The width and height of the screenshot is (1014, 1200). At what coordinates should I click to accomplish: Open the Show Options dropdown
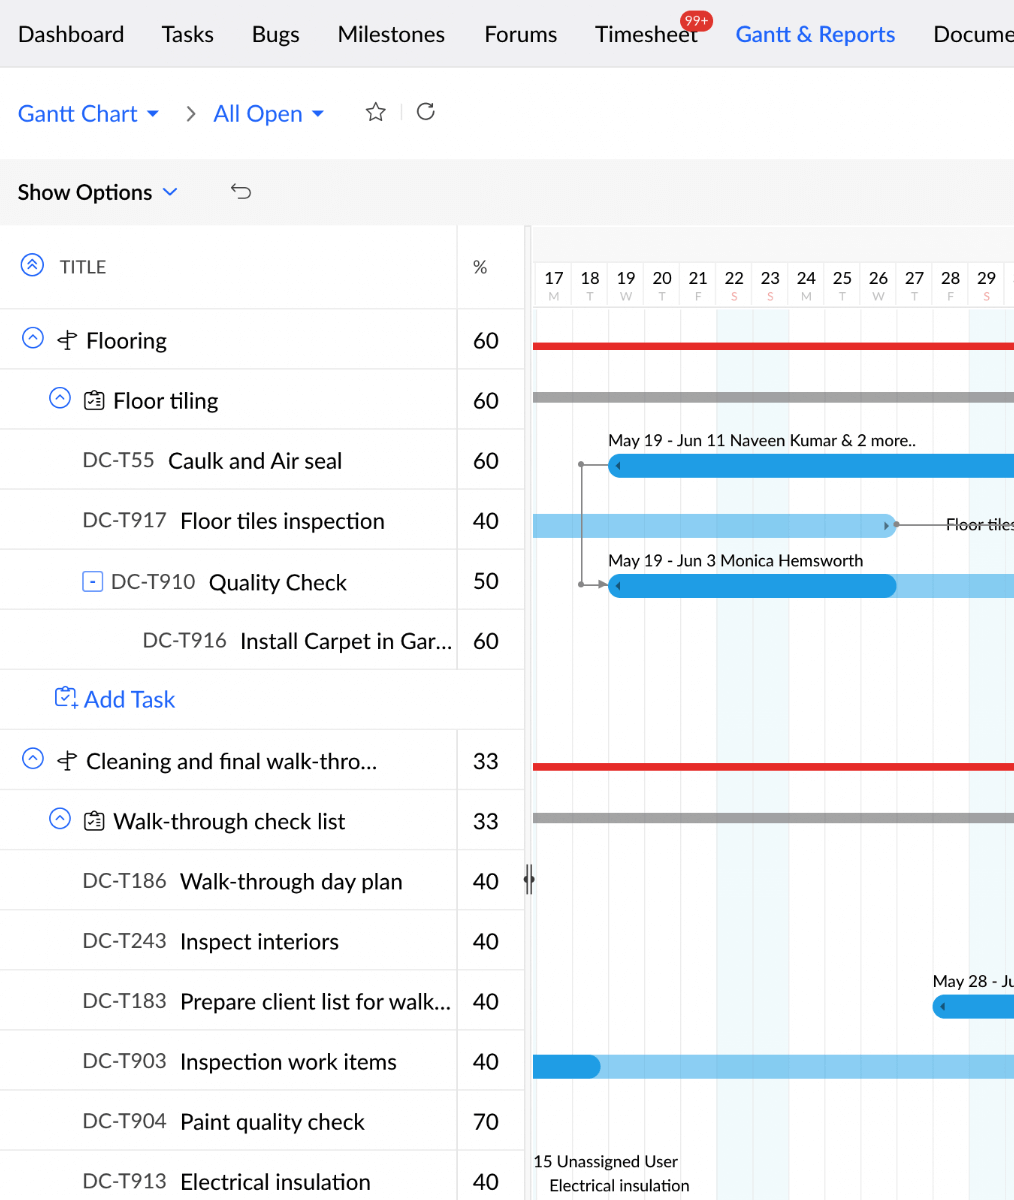[98, 191]
